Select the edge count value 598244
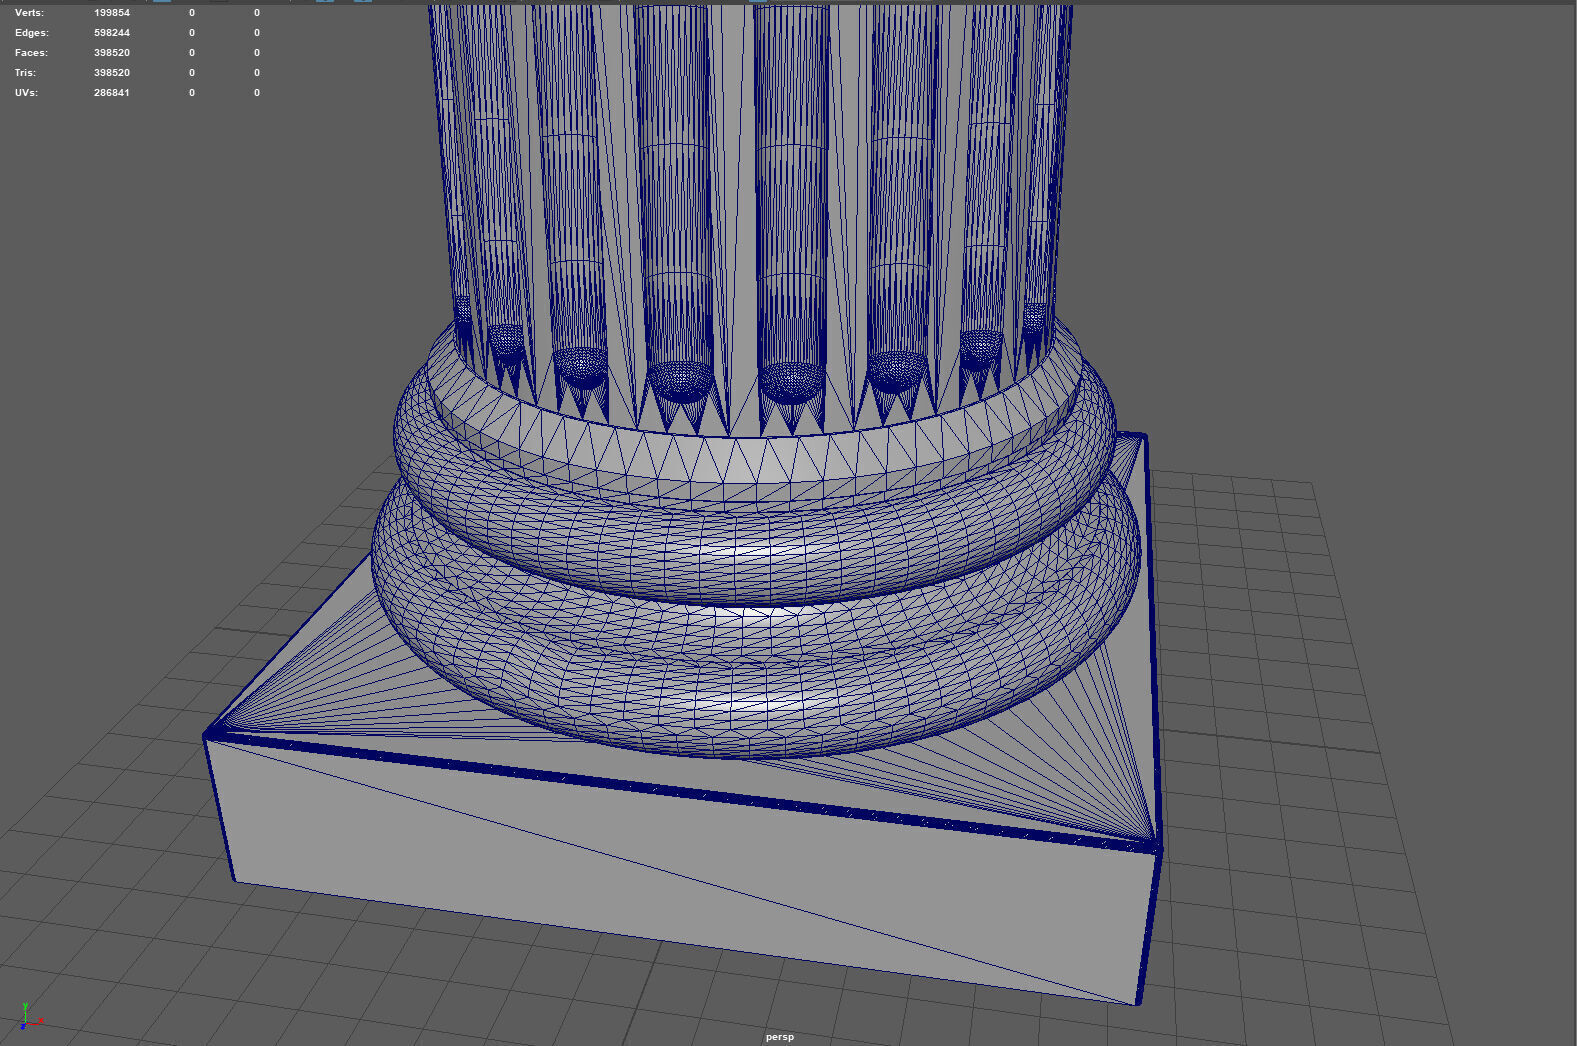1577x1046 pixels. tap(112, 33)
